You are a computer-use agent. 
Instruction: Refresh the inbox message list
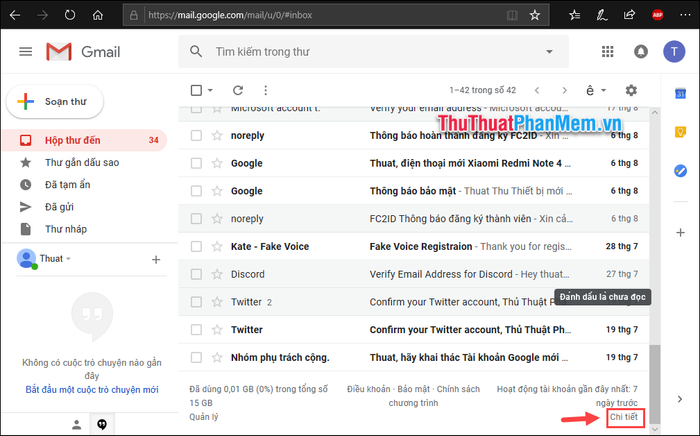point(238,91)
